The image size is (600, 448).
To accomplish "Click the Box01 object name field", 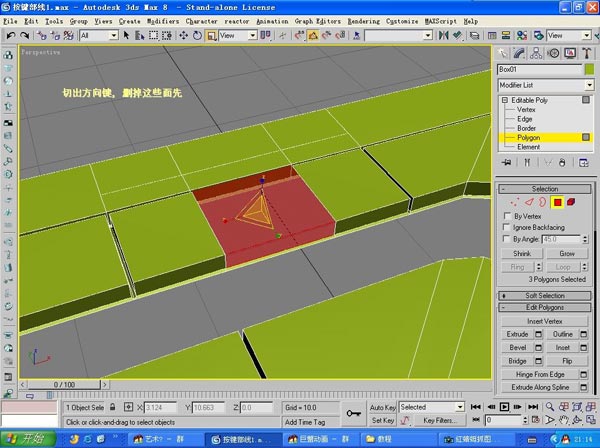I will click(x=540, y=69).
